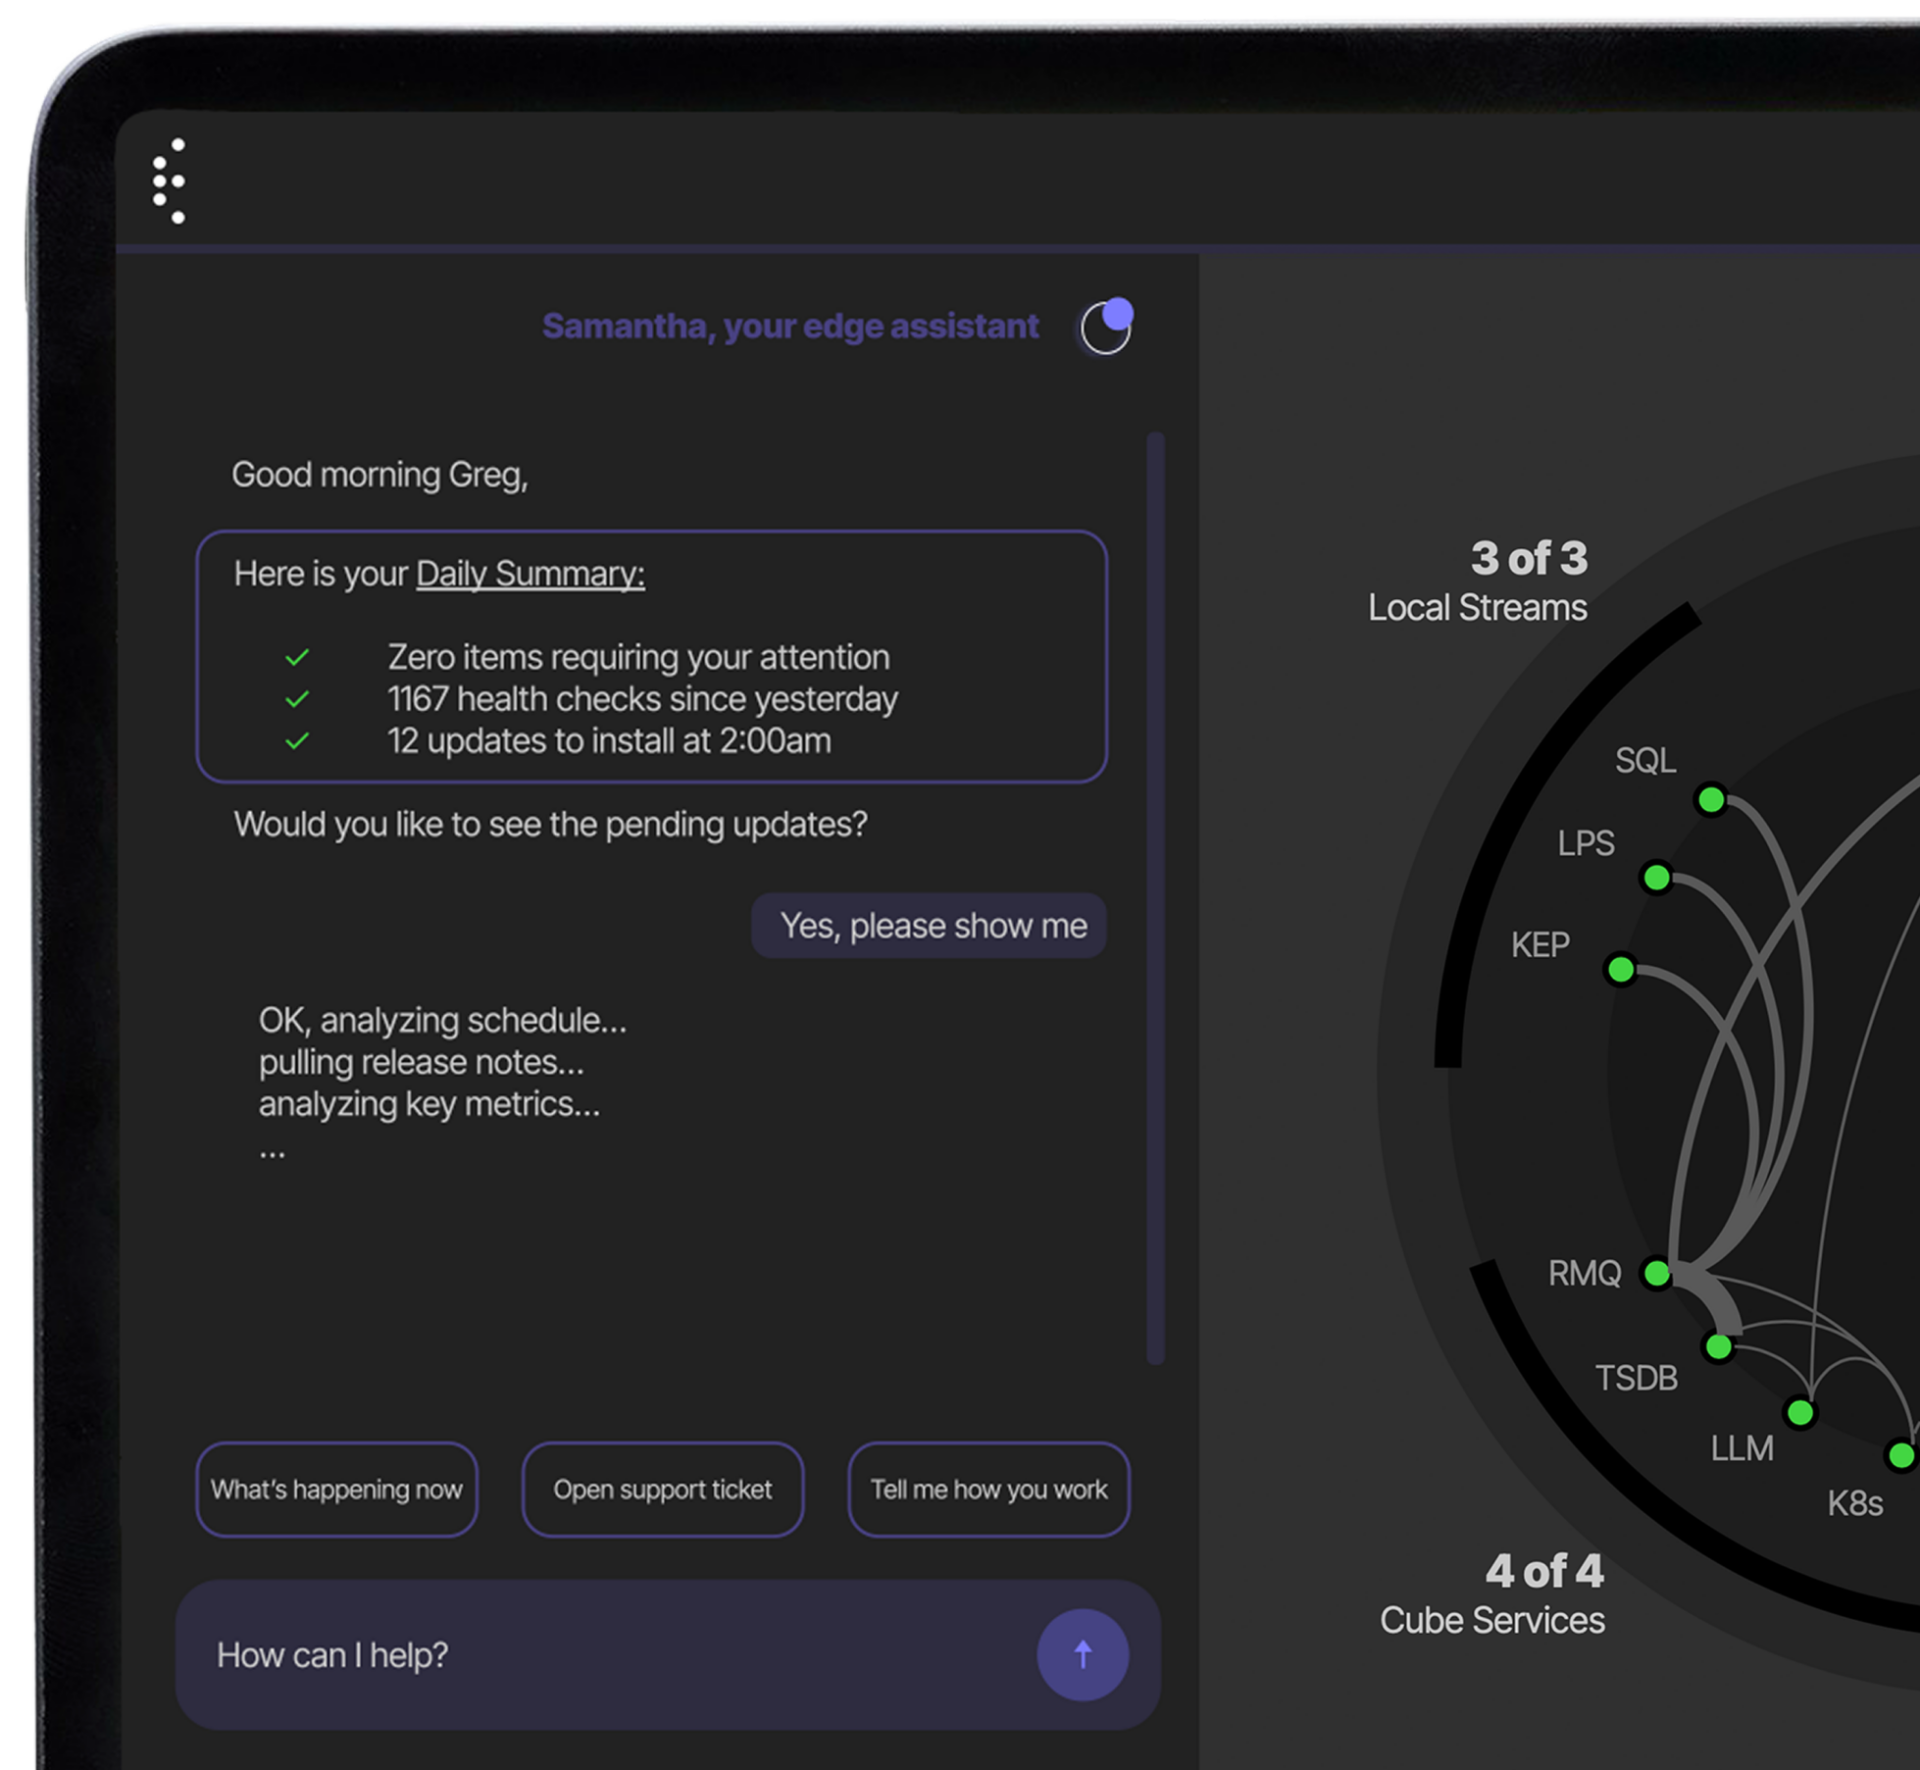Click the dotted app logo icon

point(169,181)
